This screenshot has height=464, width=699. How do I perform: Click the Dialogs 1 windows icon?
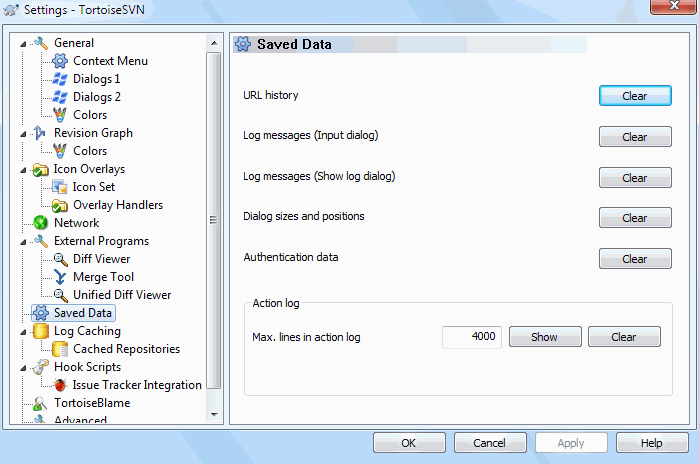pos(60,79)
